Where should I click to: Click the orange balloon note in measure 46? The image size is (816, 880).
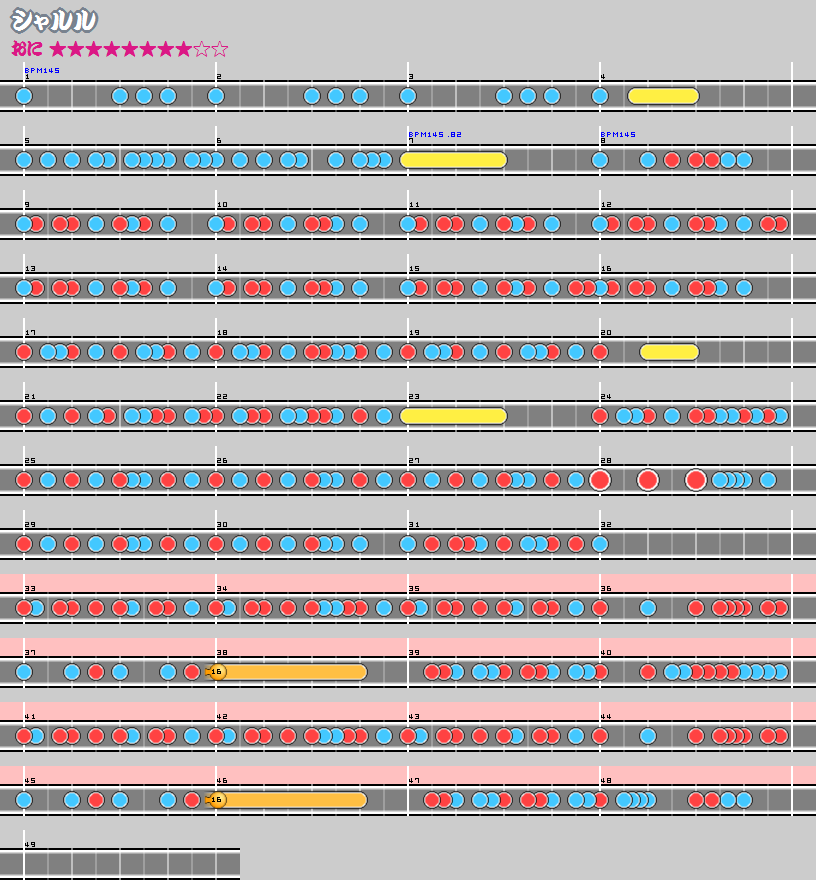click(x=288, y=800)
